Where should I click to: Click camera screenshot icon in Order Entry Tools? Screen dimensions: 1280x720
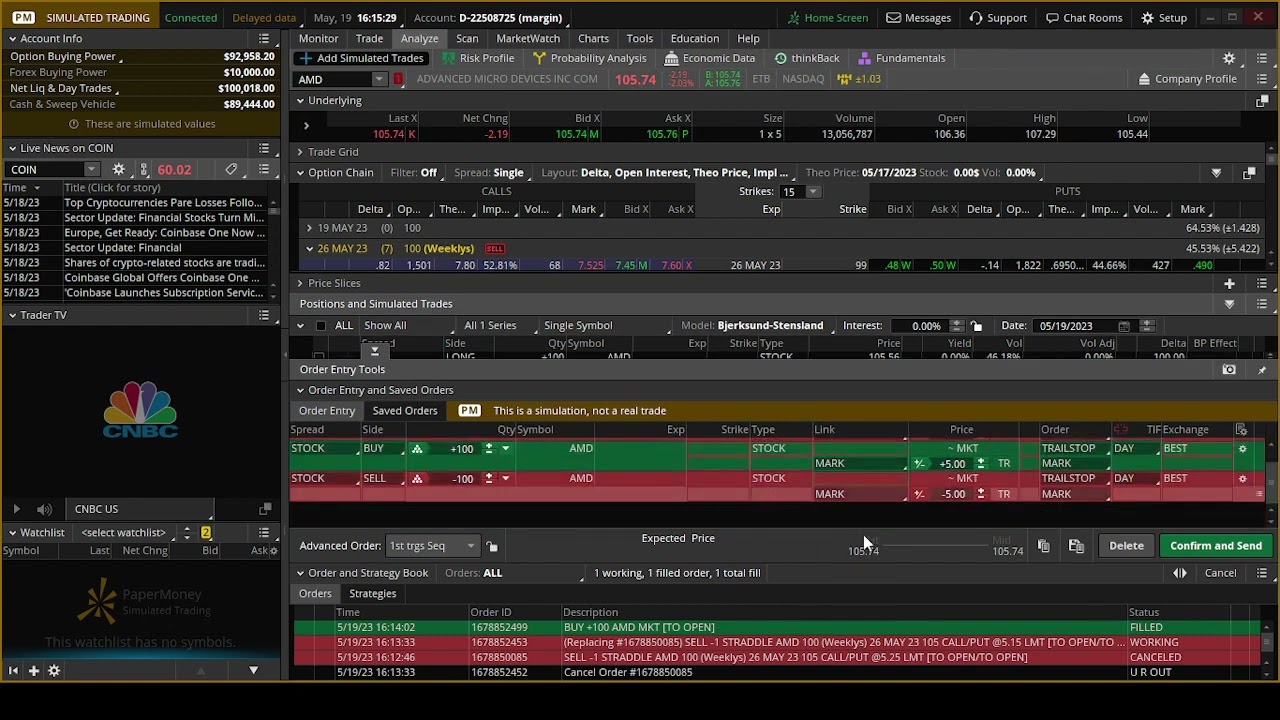pyautogui.click(x=1229, y=370)
